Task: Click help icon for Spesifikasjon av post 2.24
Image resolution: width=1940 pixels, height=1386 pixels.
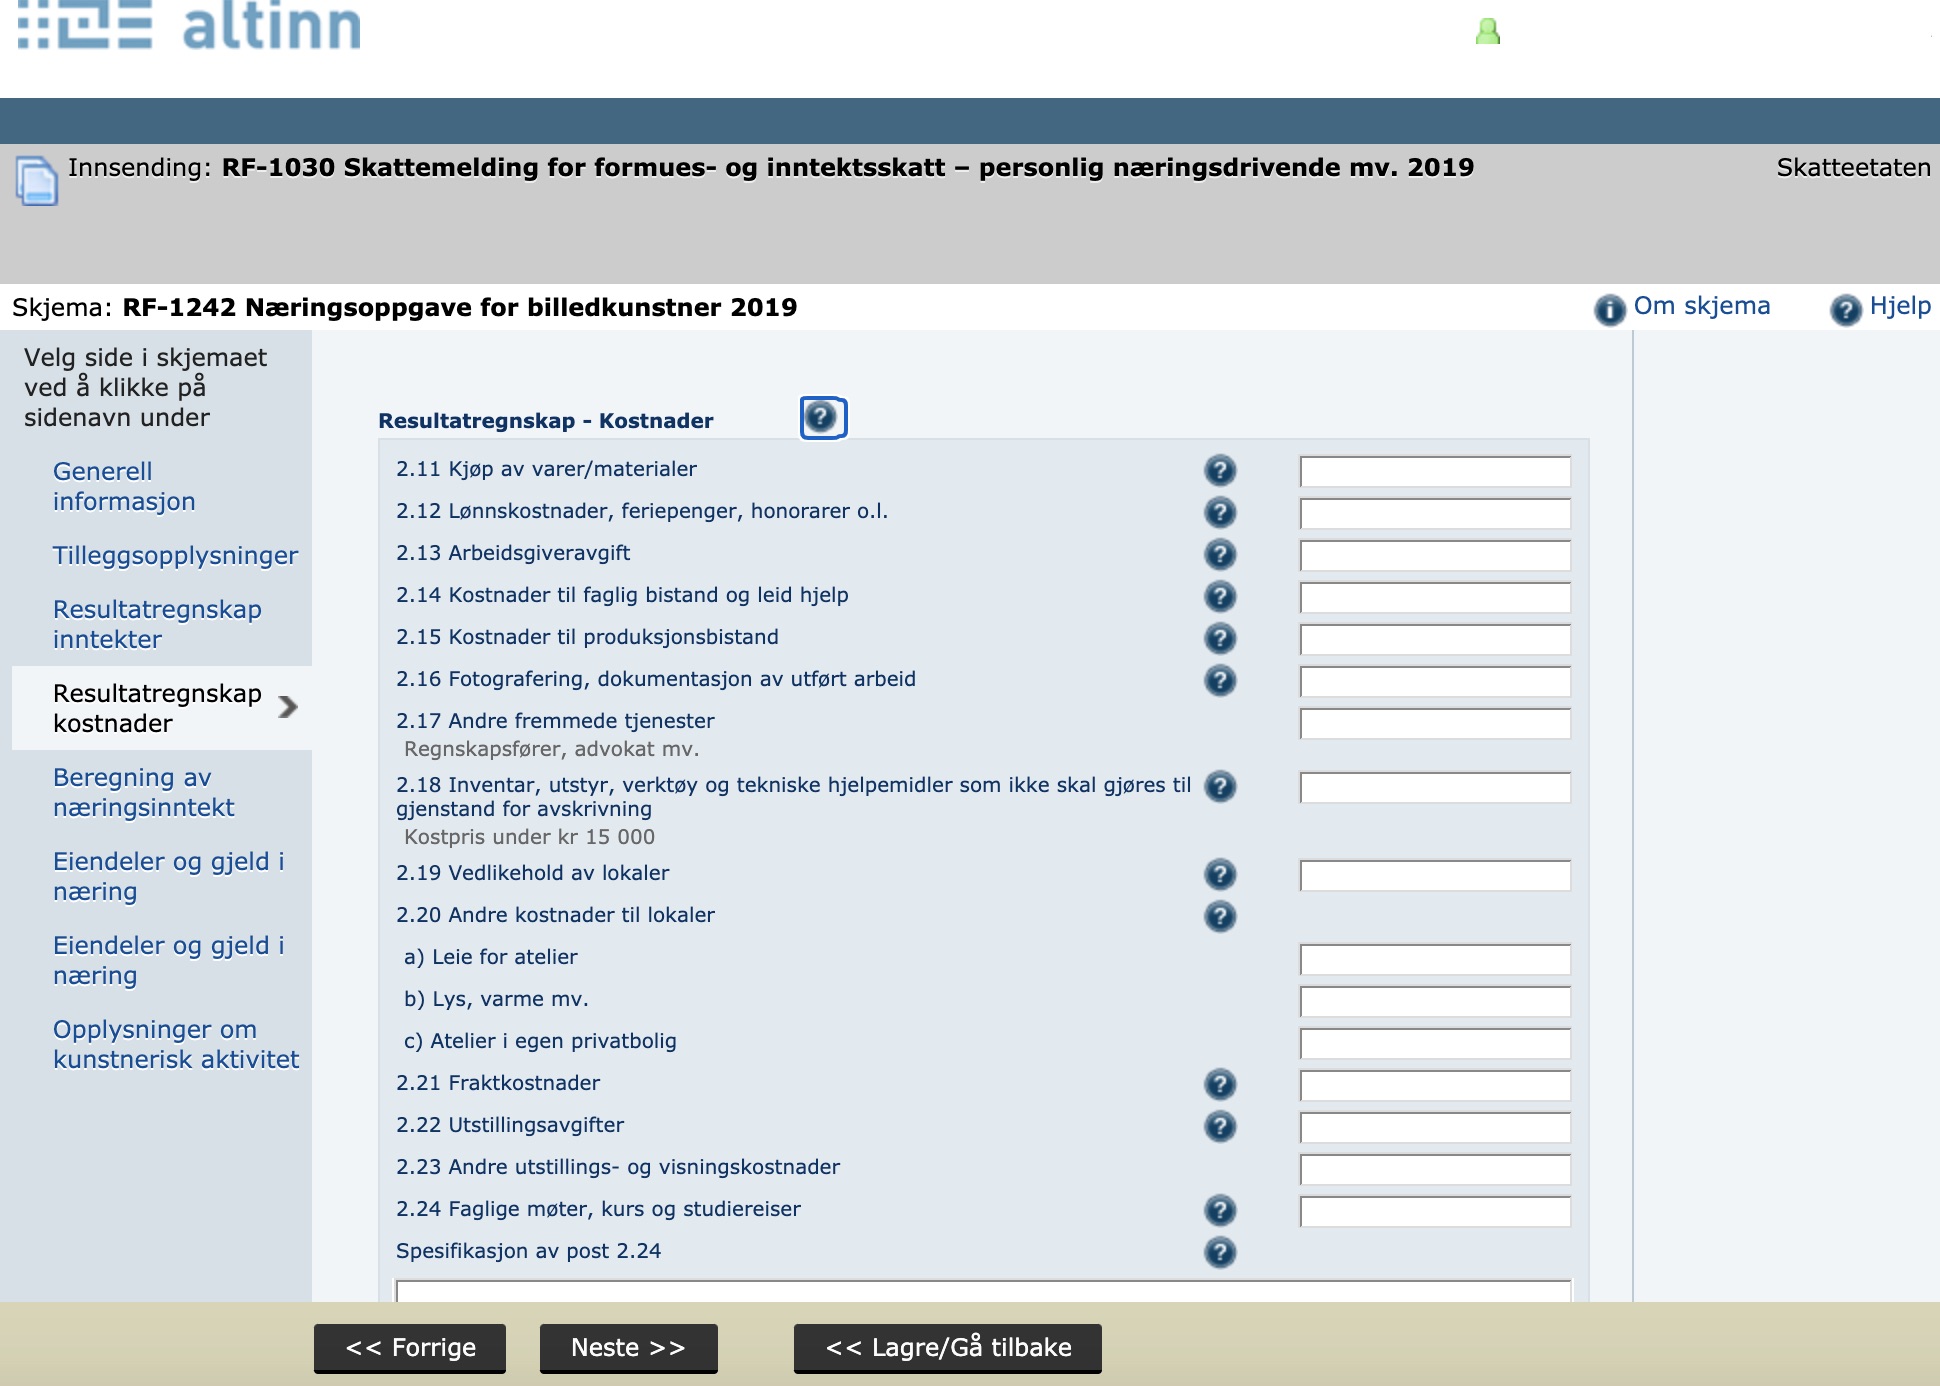Action: click(1219, 1252)
